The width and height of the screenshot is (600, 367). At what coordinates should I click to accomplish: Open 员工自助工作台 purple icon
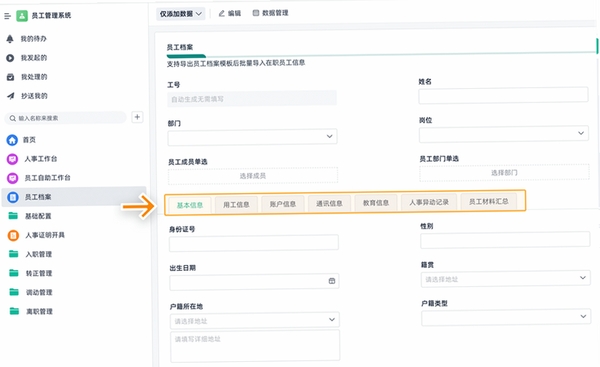tap(13, 178)
